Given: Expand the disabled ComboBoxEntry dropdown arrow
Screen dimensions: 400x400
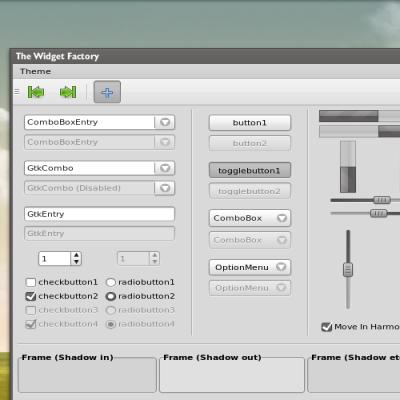Looking at the screenshot, I should tap(165, 142).
